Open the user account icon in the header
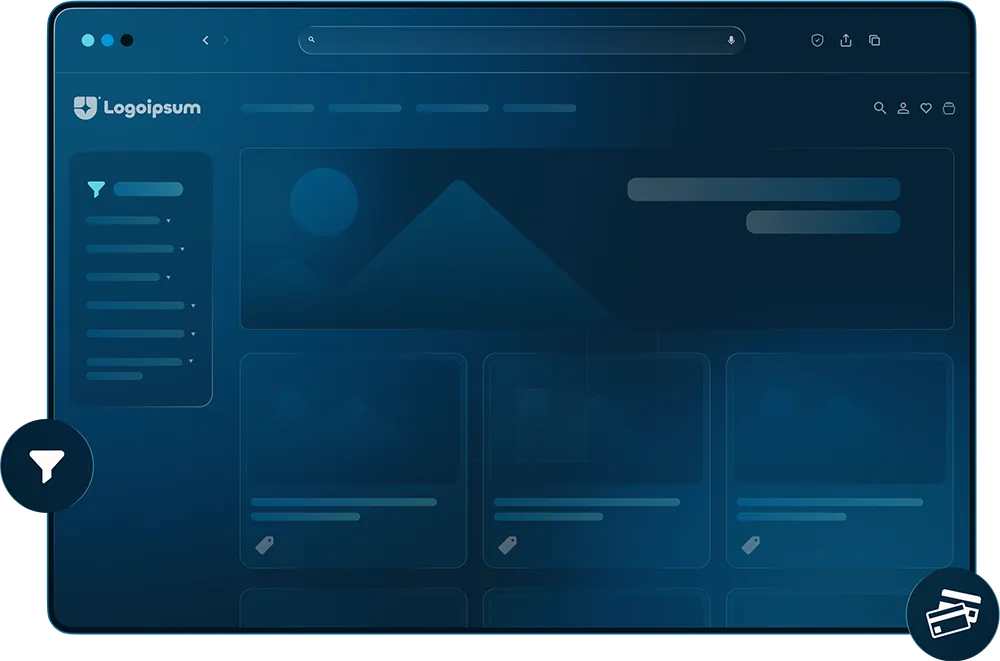Screen dimensions: 1000x661 pos(903,108)
